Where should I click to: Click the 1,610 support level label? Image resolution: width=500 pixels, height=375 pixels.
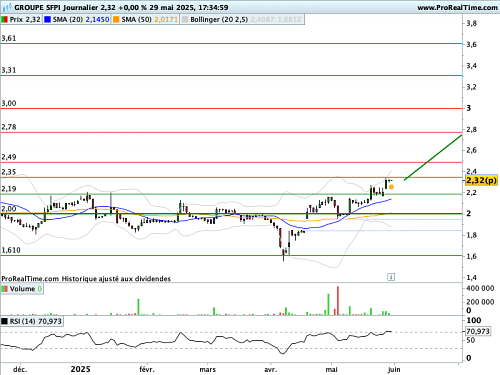tap(11, 250)
